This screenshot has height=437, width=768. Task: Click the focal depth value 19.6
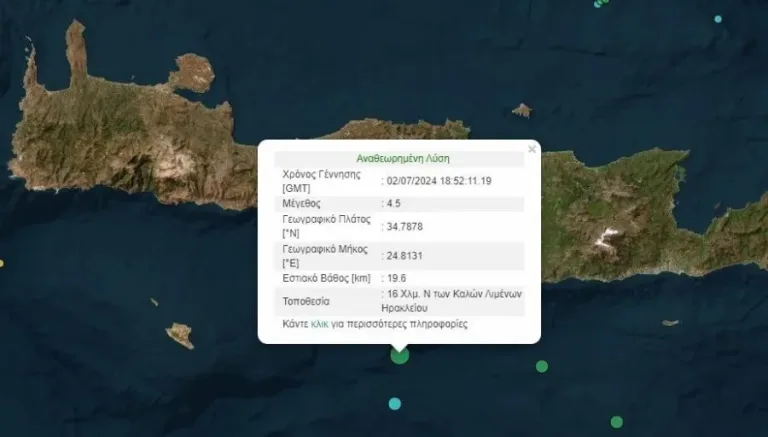pos(399,278)
